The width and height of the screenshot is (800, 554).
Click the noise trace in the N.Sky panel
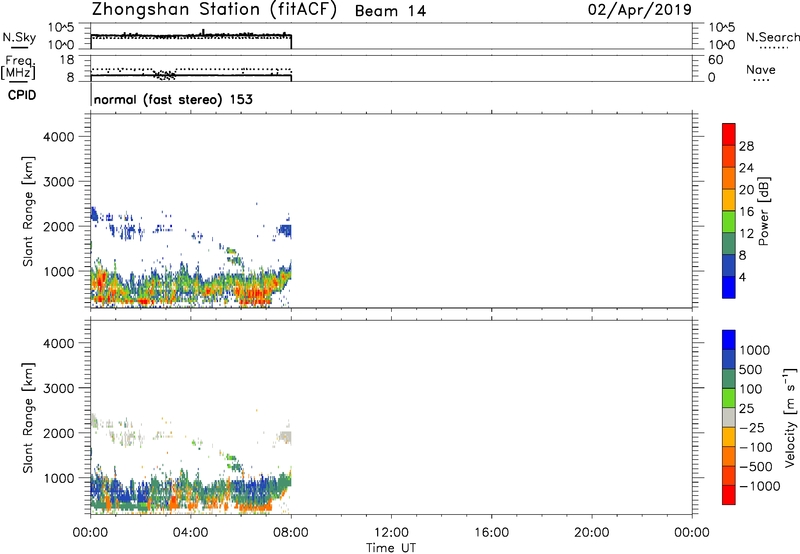tap(191, 35)
